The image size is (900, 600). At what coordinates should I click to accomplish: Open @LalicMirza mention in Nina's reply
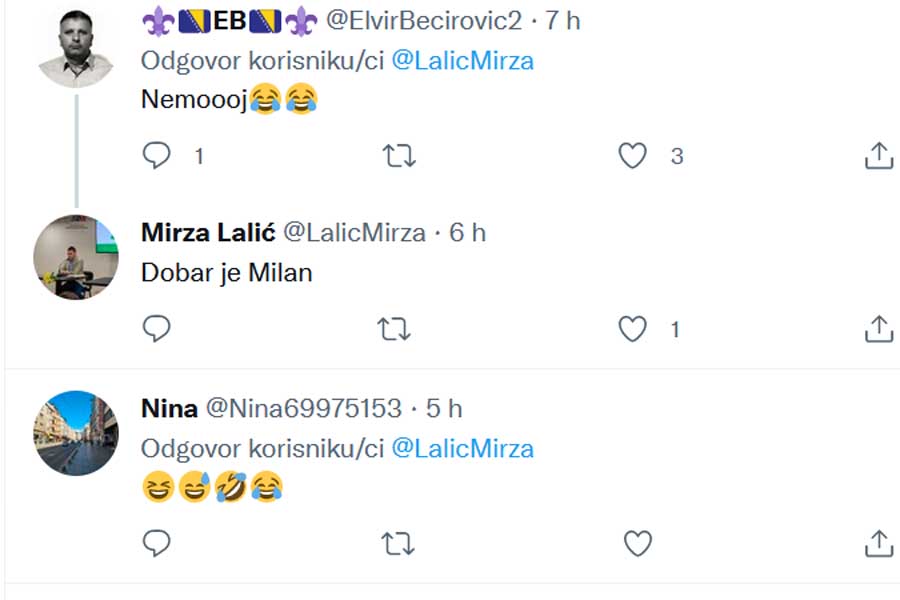[x=462, y=448]
